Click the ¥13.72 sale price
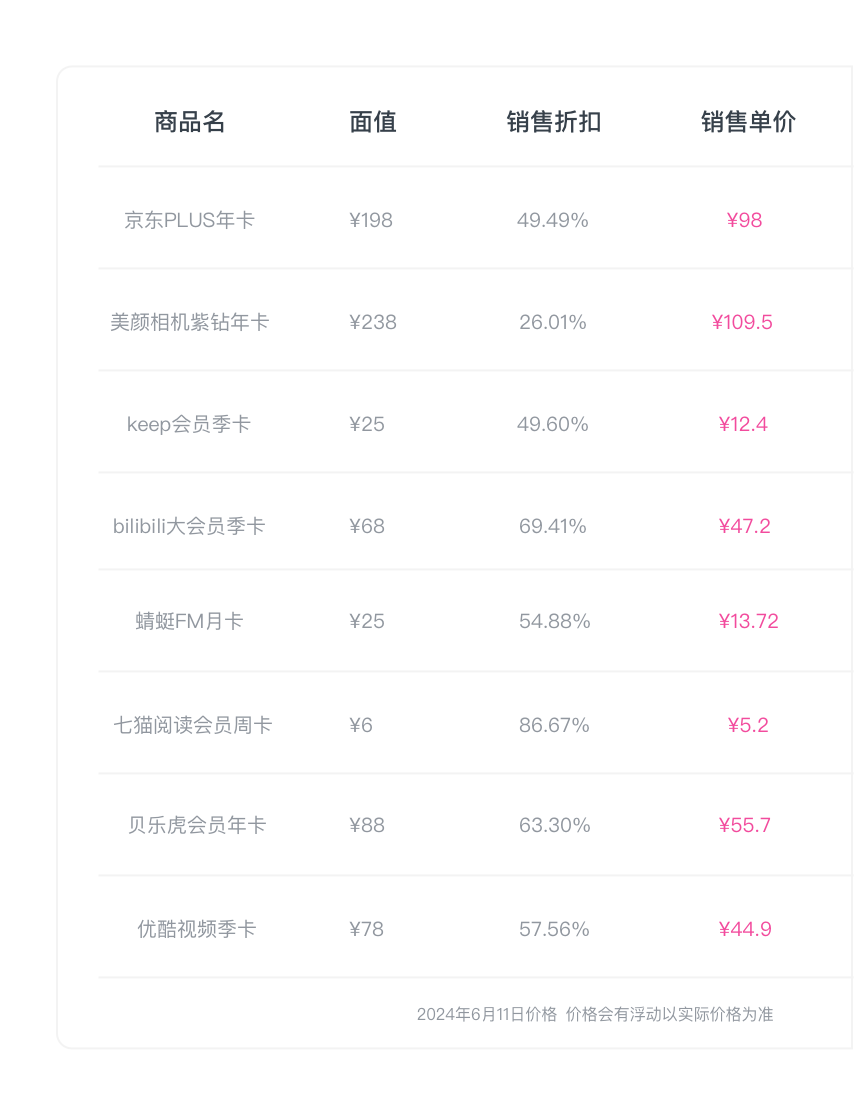 click(x=748, y=621)
